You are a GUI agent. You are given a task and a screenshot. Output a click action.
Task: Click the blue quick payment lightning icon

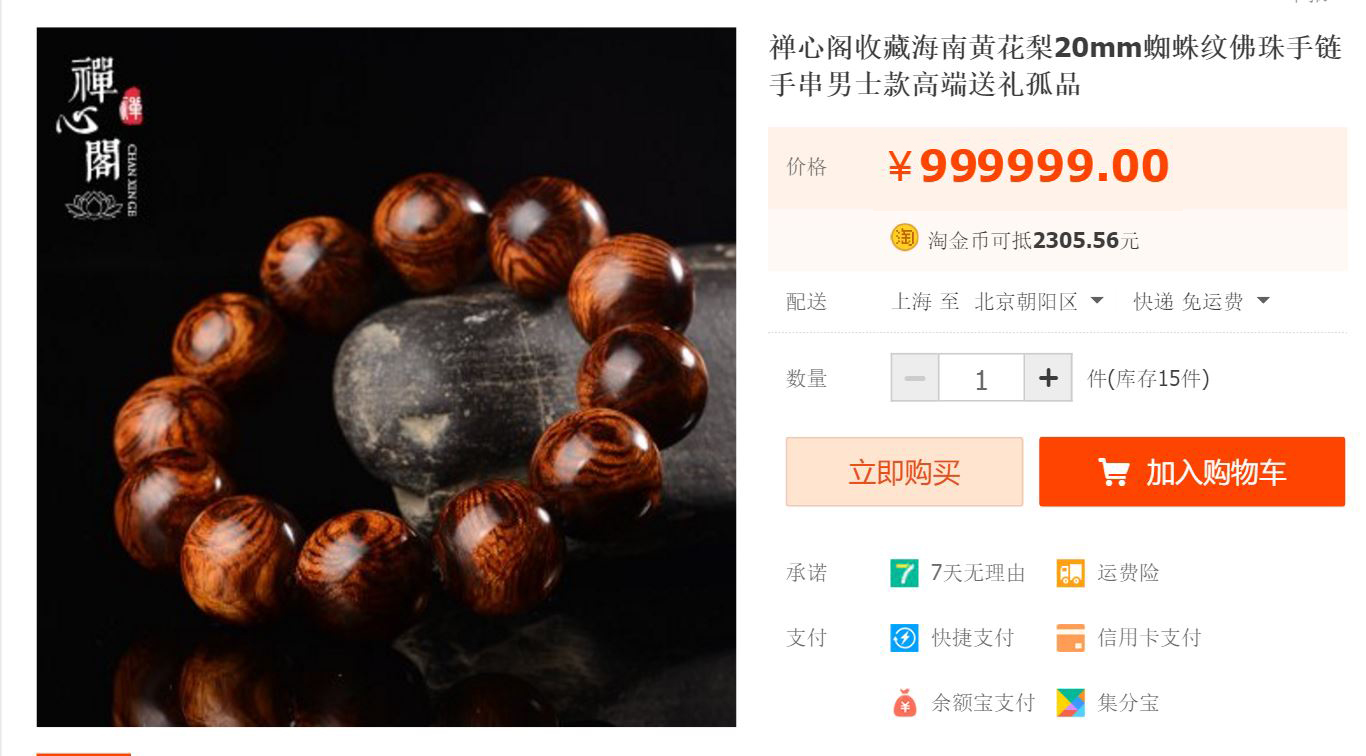coord(904,638)
